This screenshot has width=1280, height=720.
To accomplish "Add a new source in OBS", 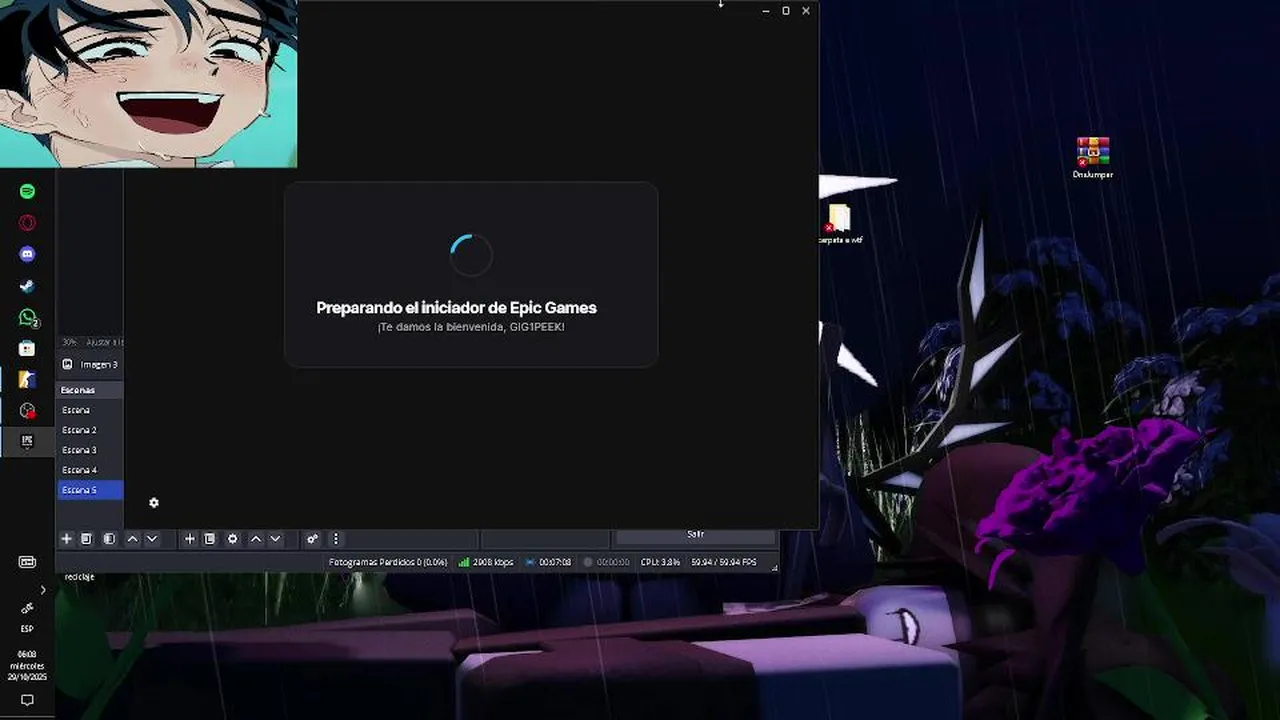I will pos(189,539).
